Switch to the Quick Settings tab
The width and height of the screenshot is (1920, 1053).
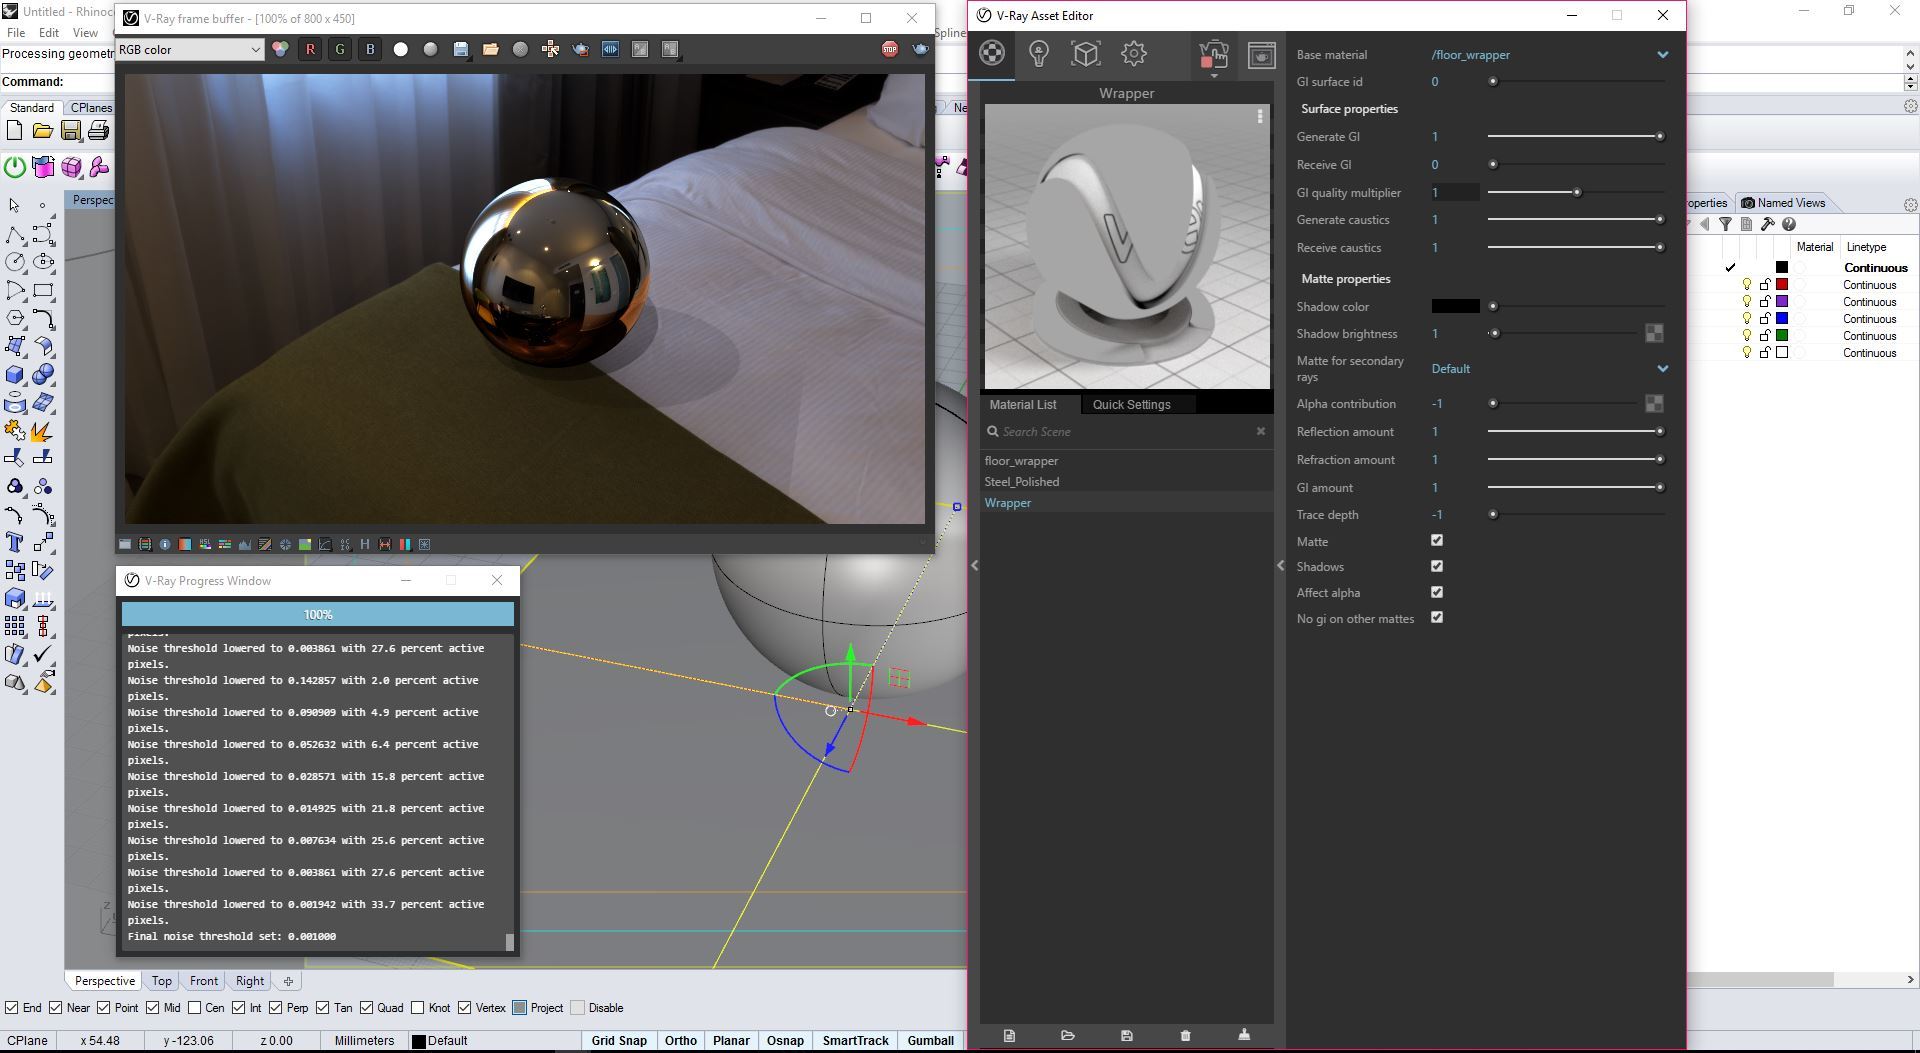(x=1131, y=404)
